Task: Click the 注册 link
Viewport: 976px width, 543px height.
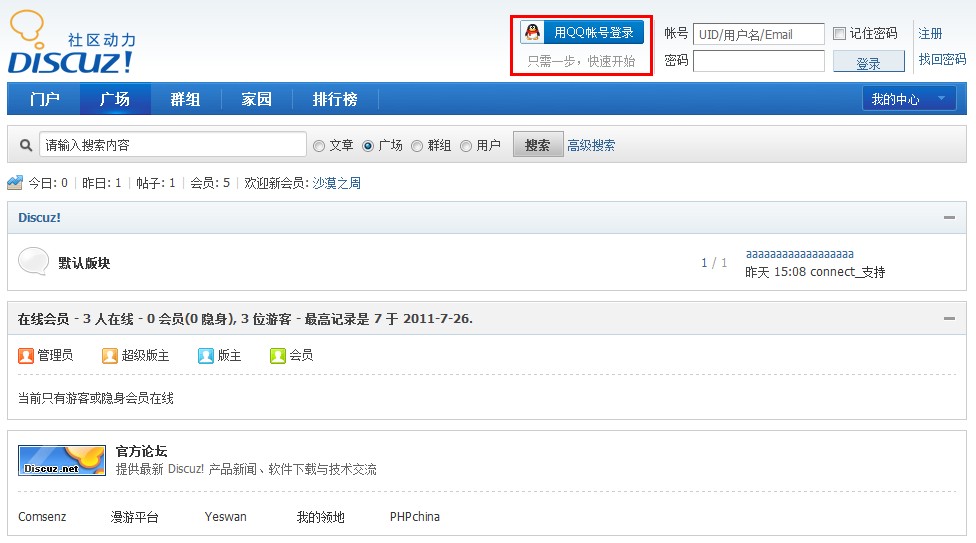Action: click(931, 34)
